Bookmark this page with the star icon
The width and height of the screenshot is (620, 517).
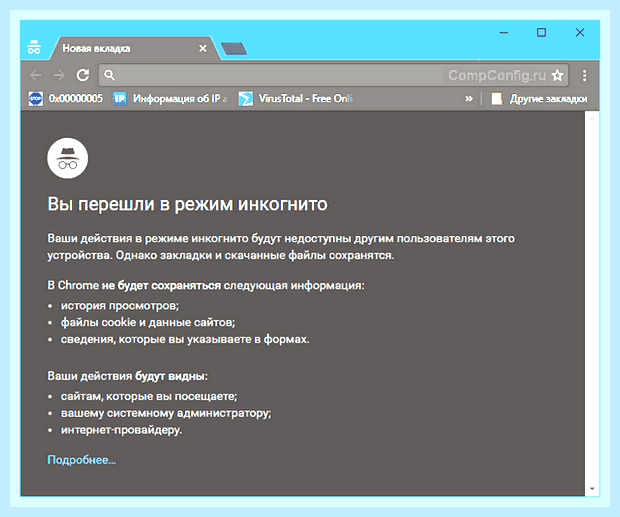pos(558,75)
